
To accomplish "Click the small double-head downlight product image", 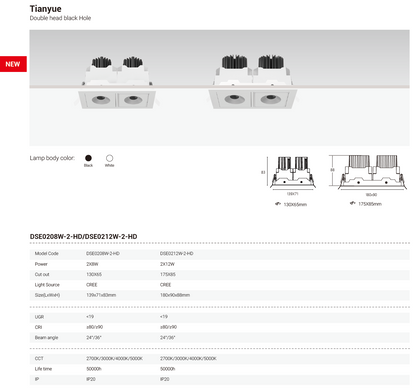I will 117,82.
